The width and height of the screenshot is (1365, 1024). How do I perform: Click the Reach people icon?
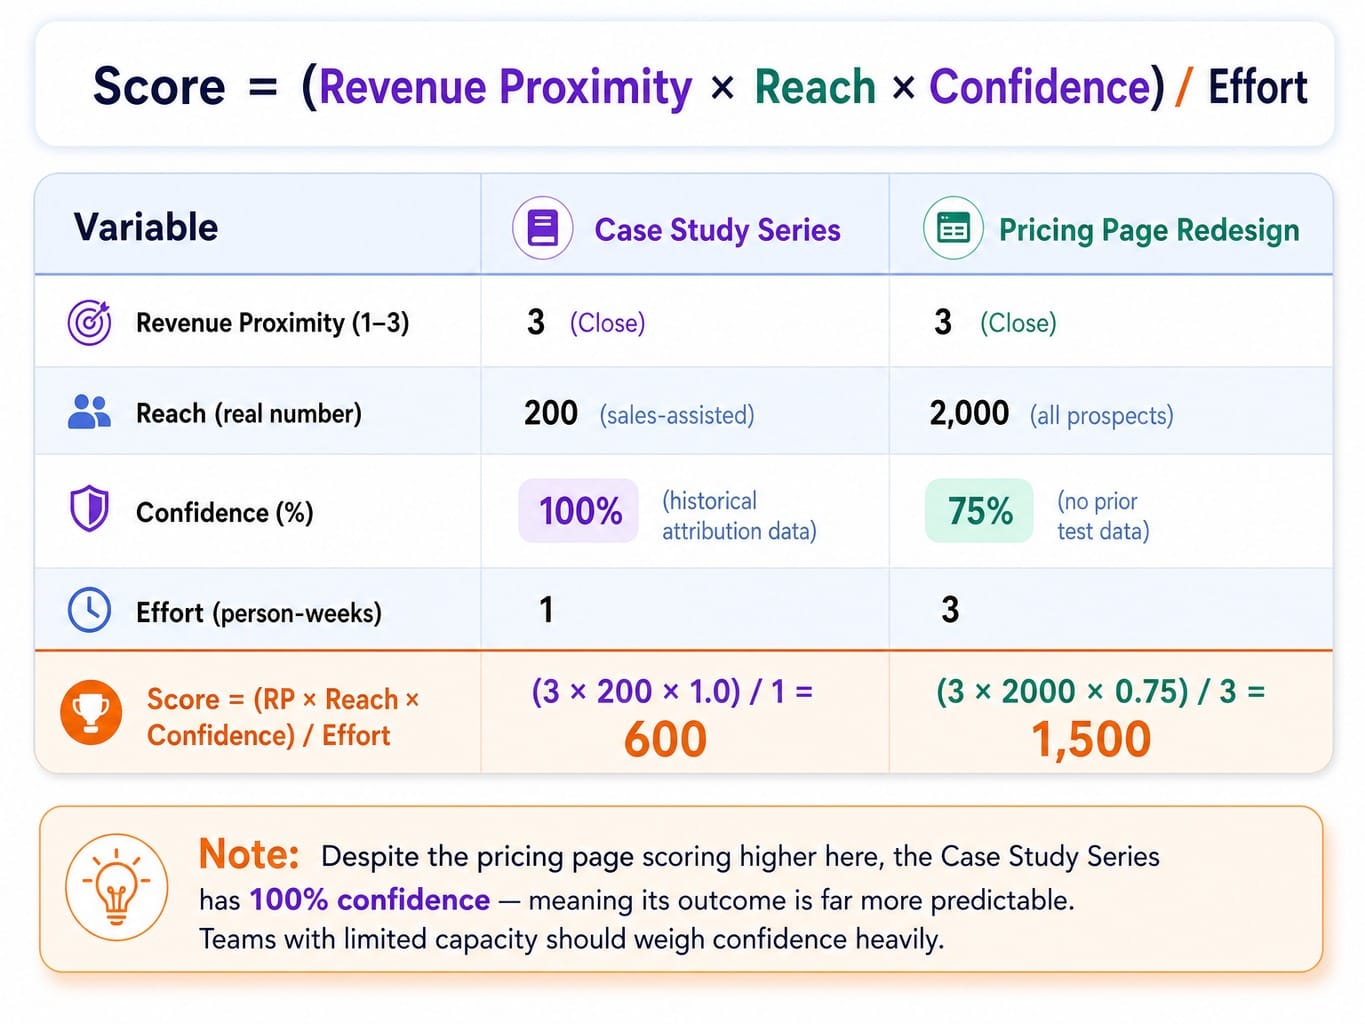[89, 411]
